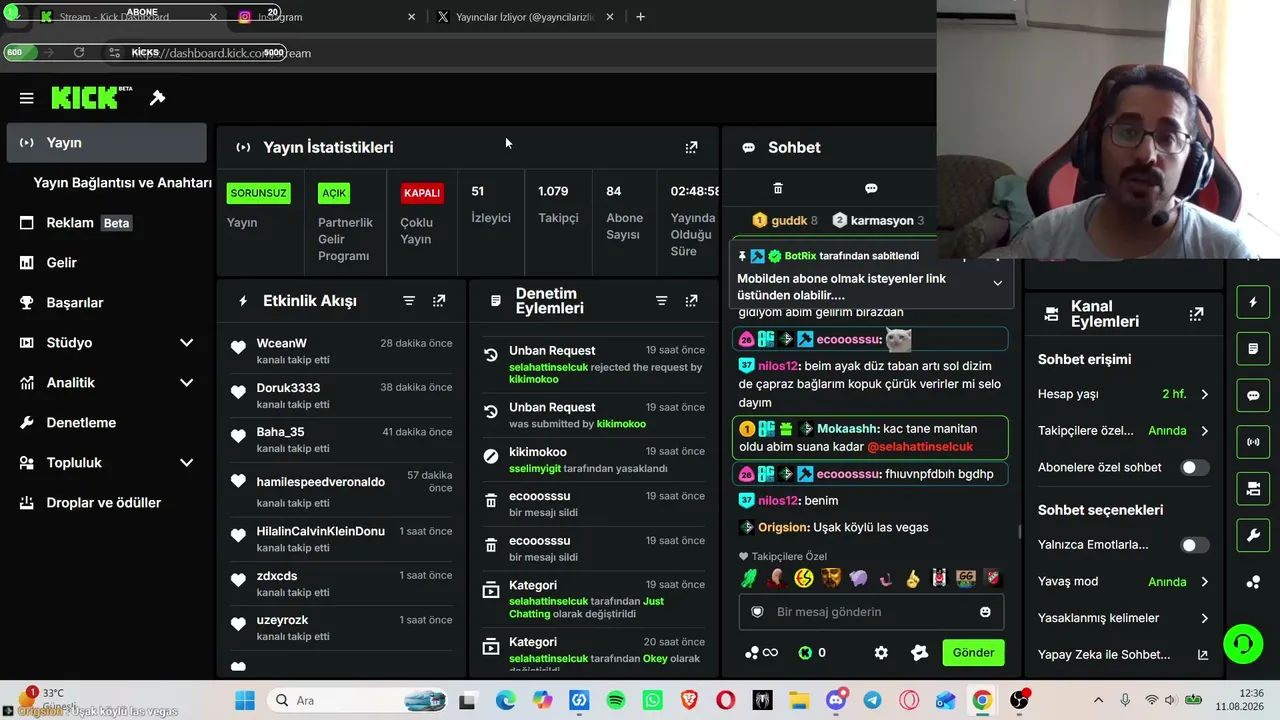Click the pin icon next to the Kick logo
The width and height of the screenshot is (1280, 720).
(157, 98)
